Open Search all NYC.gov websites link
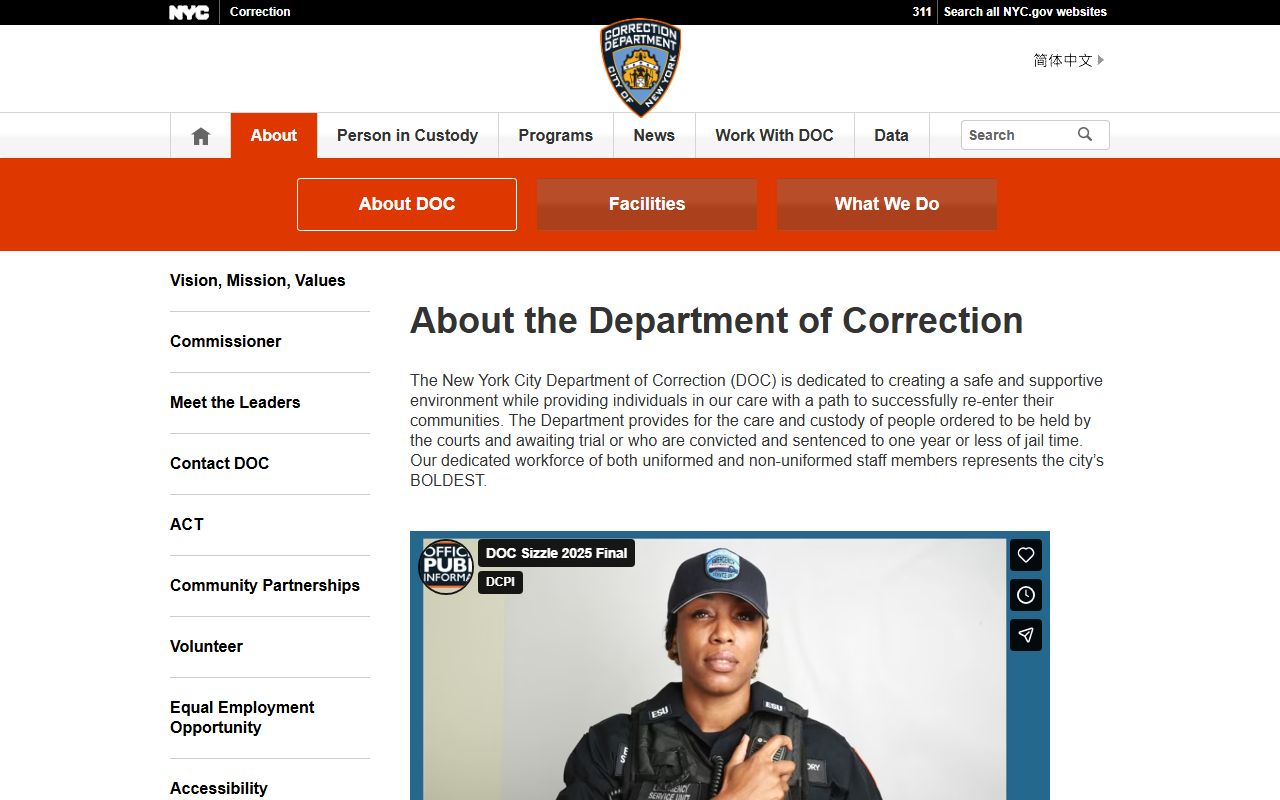Viewport: 1280px width, 800px height. click(x=1025, y=12)
